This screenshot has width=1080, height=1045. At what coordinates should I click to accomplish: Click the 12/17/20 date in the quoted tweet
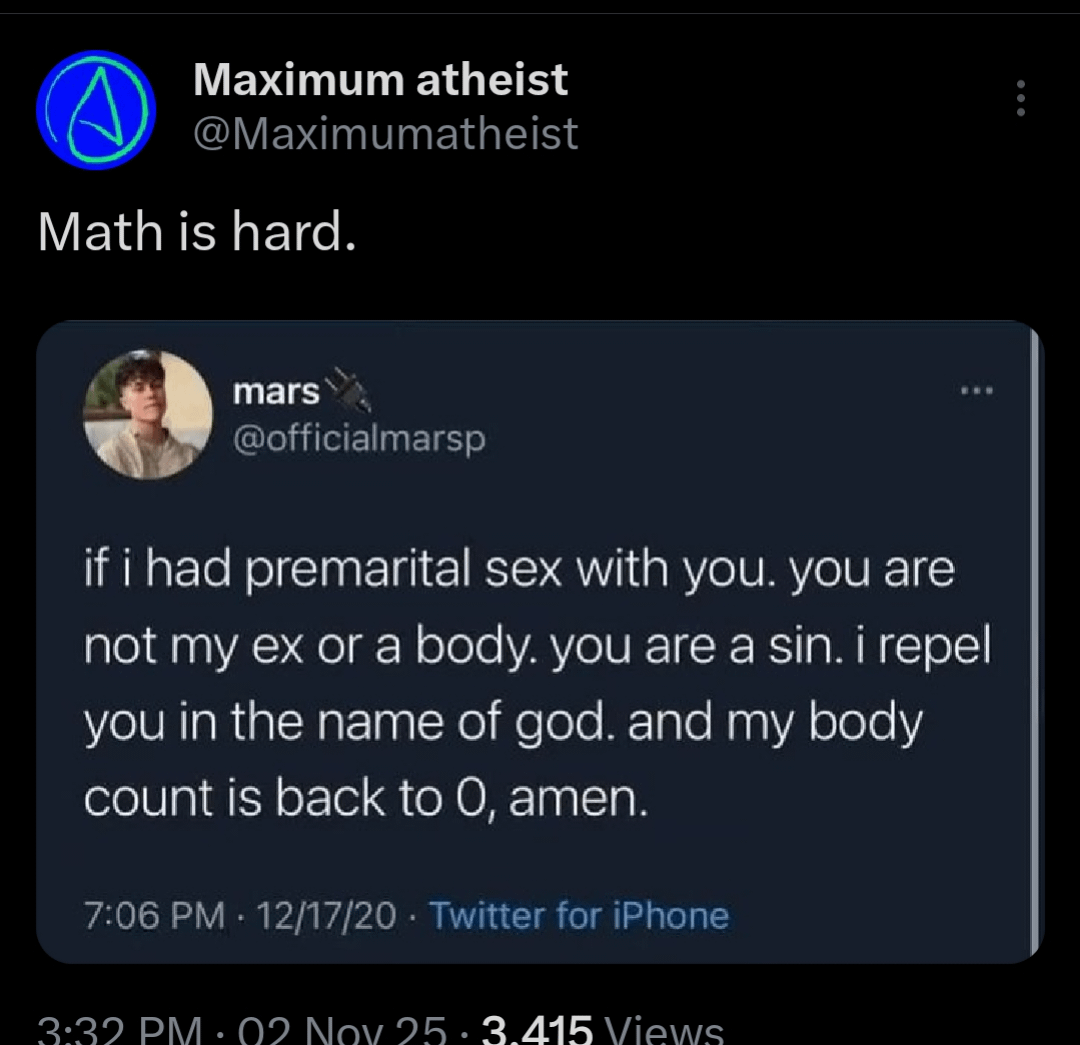tap(326, 915)
